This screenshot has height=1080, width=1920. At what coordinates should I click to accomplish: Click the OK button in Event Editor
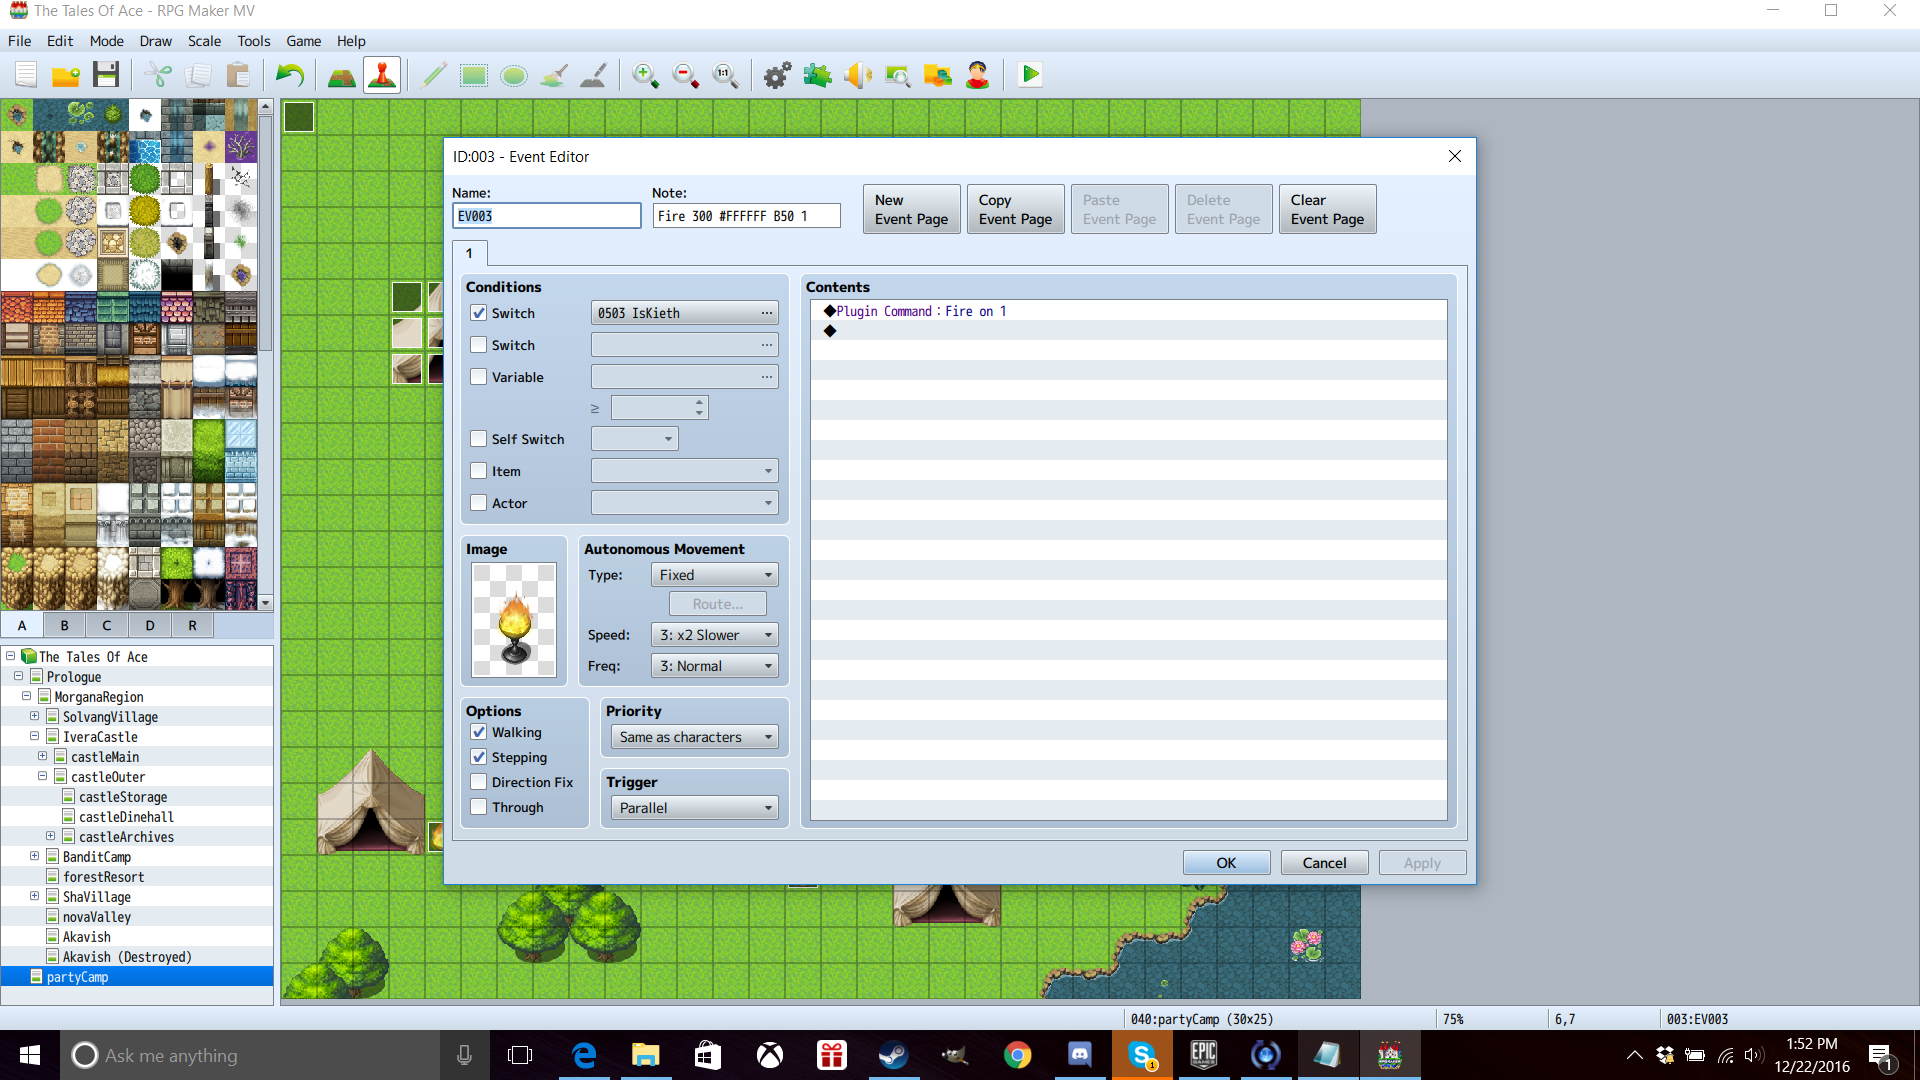(x=1226, y=863)
